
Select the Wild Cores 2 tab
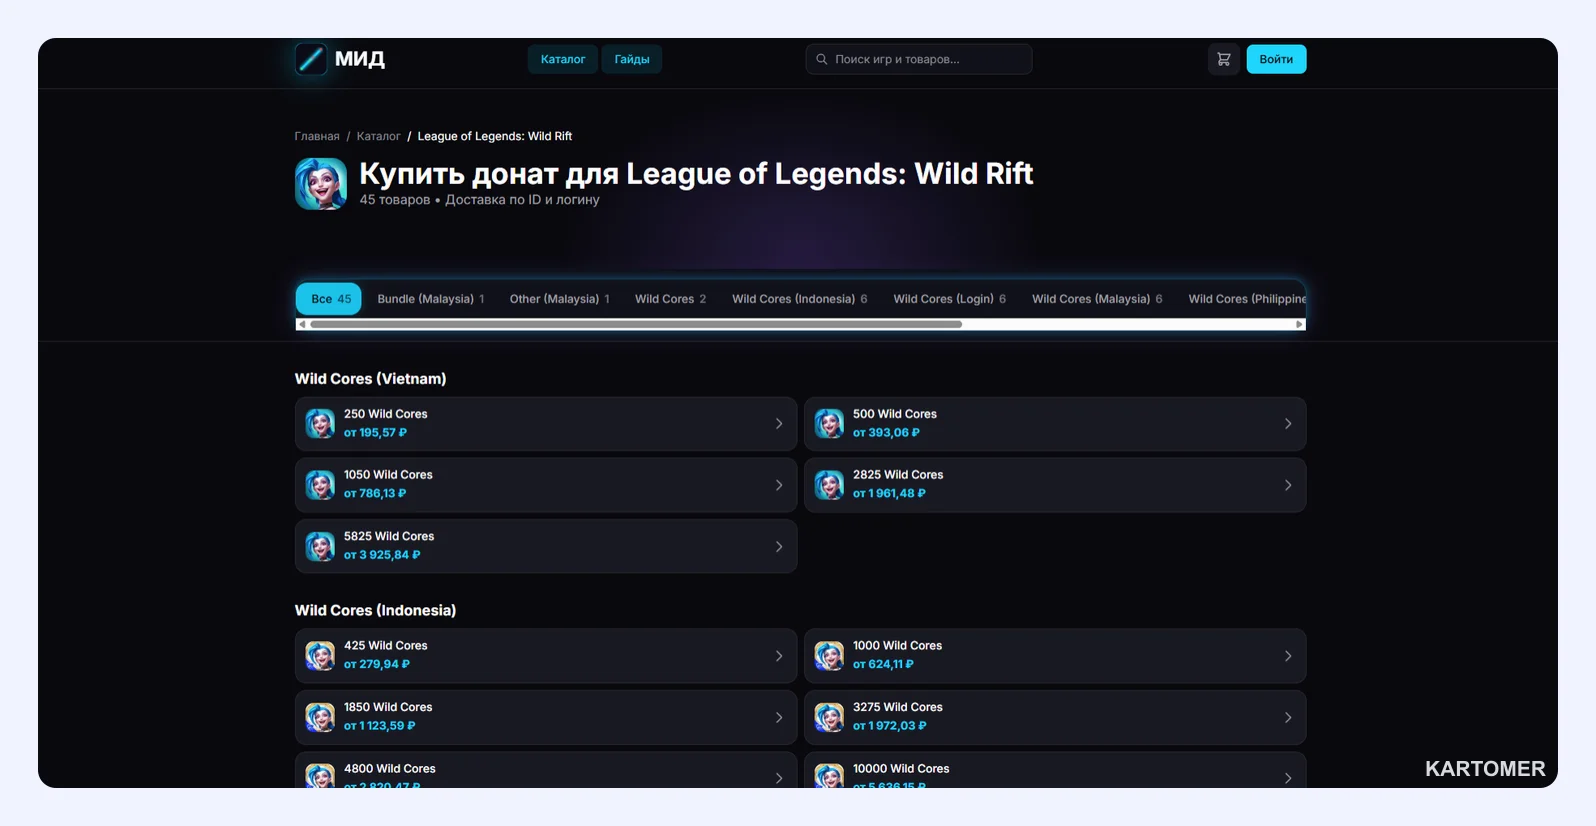pos(671,299)
